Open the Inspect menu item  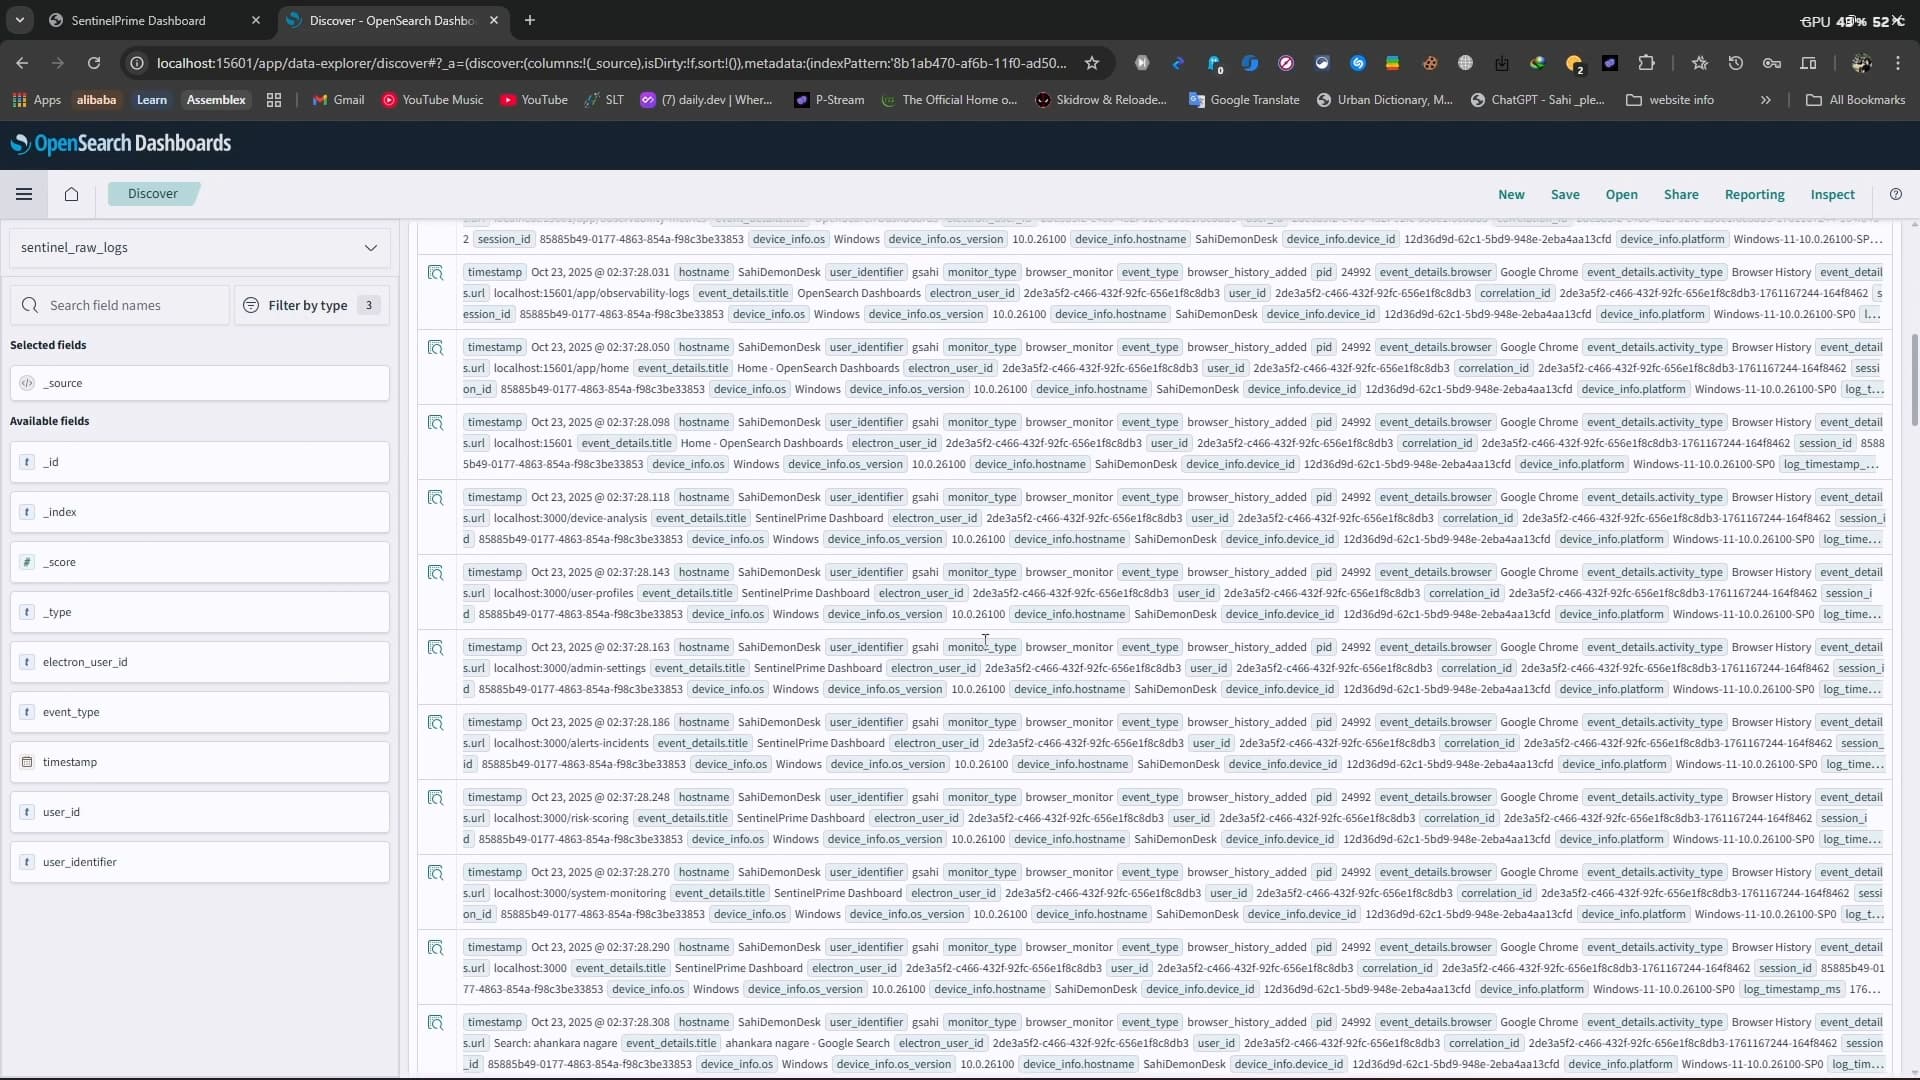[1832, 195]
